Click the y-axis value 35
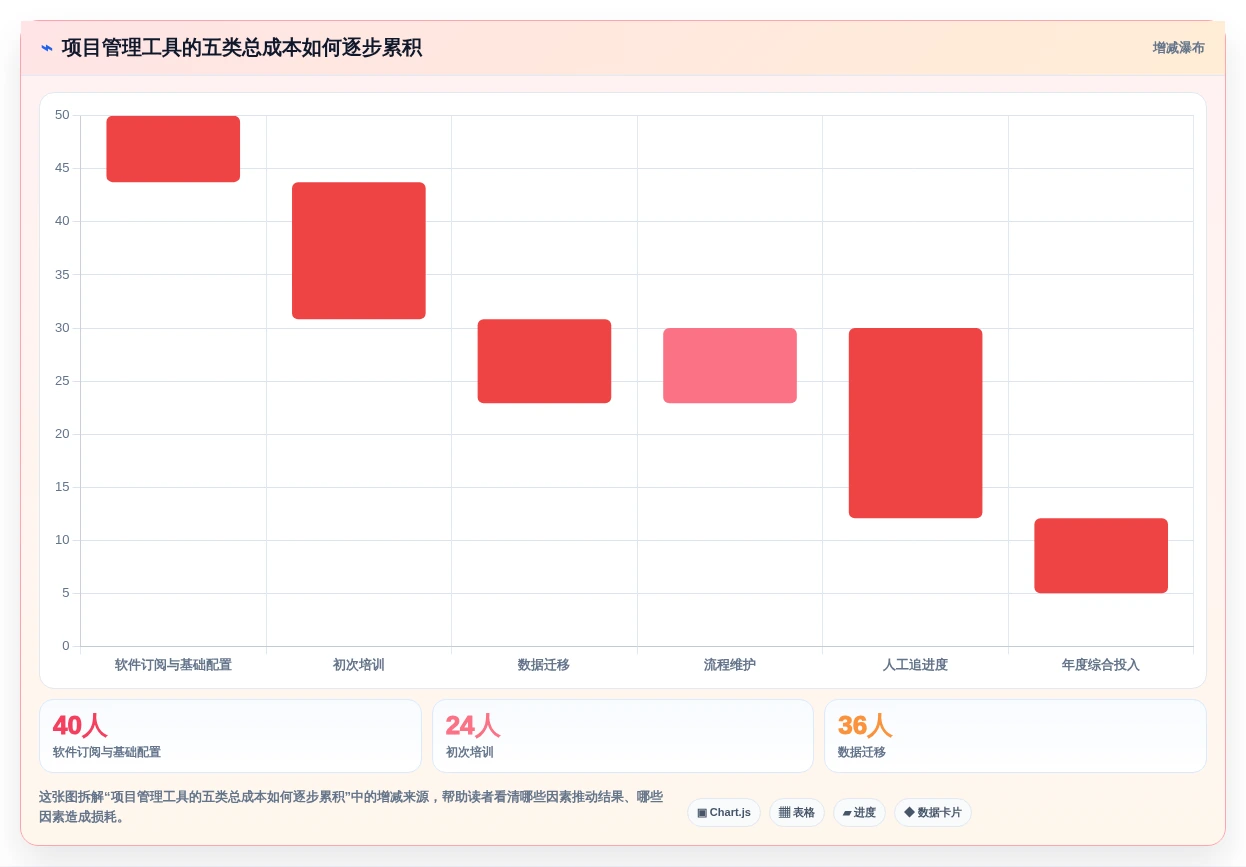This screenshot has width=1246, height=867. pyautogui.click(x=63, y=274)
